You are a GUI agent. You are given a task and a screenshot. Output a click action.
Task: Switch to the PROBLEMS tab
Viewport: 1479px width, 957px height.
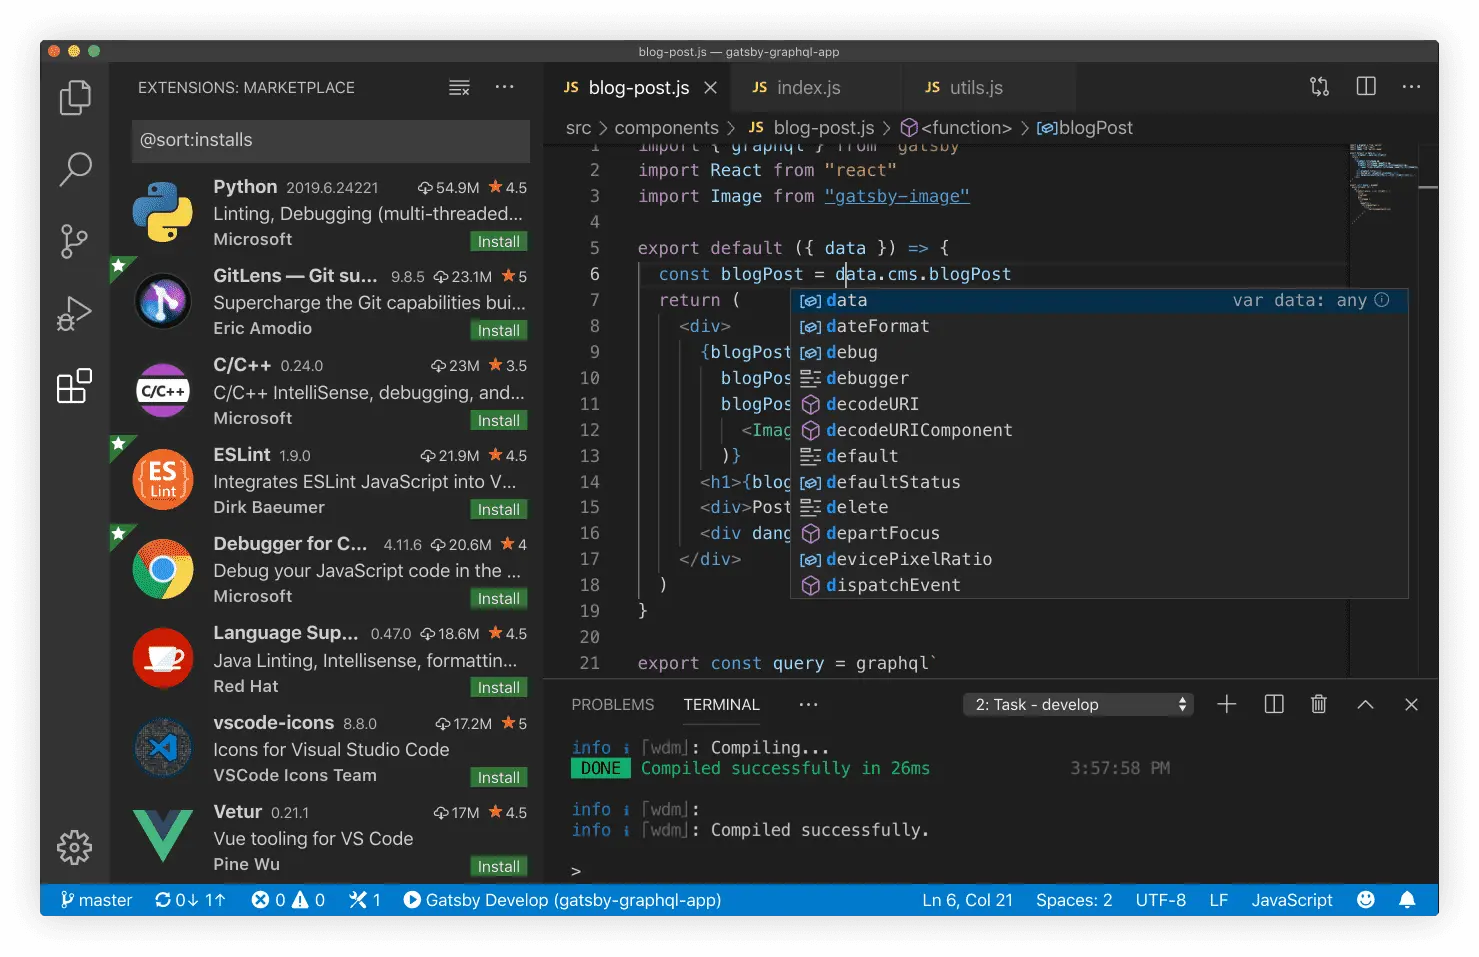[613, 704]
